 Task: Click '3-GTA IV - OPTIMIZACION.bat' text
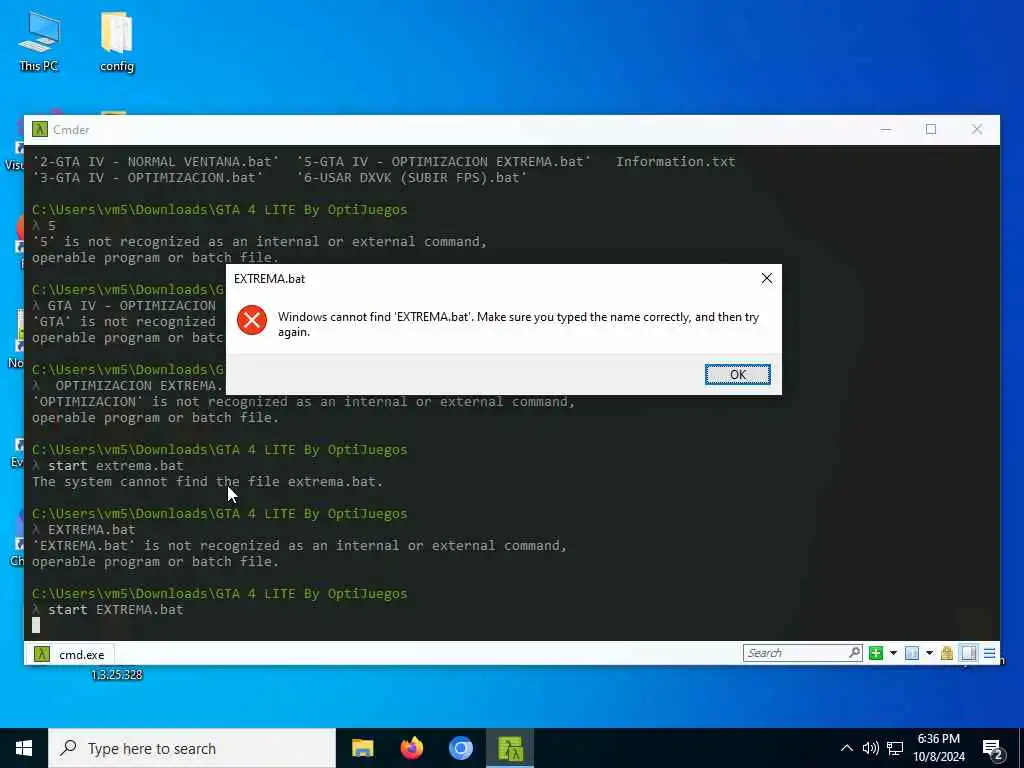coord(148,178)
